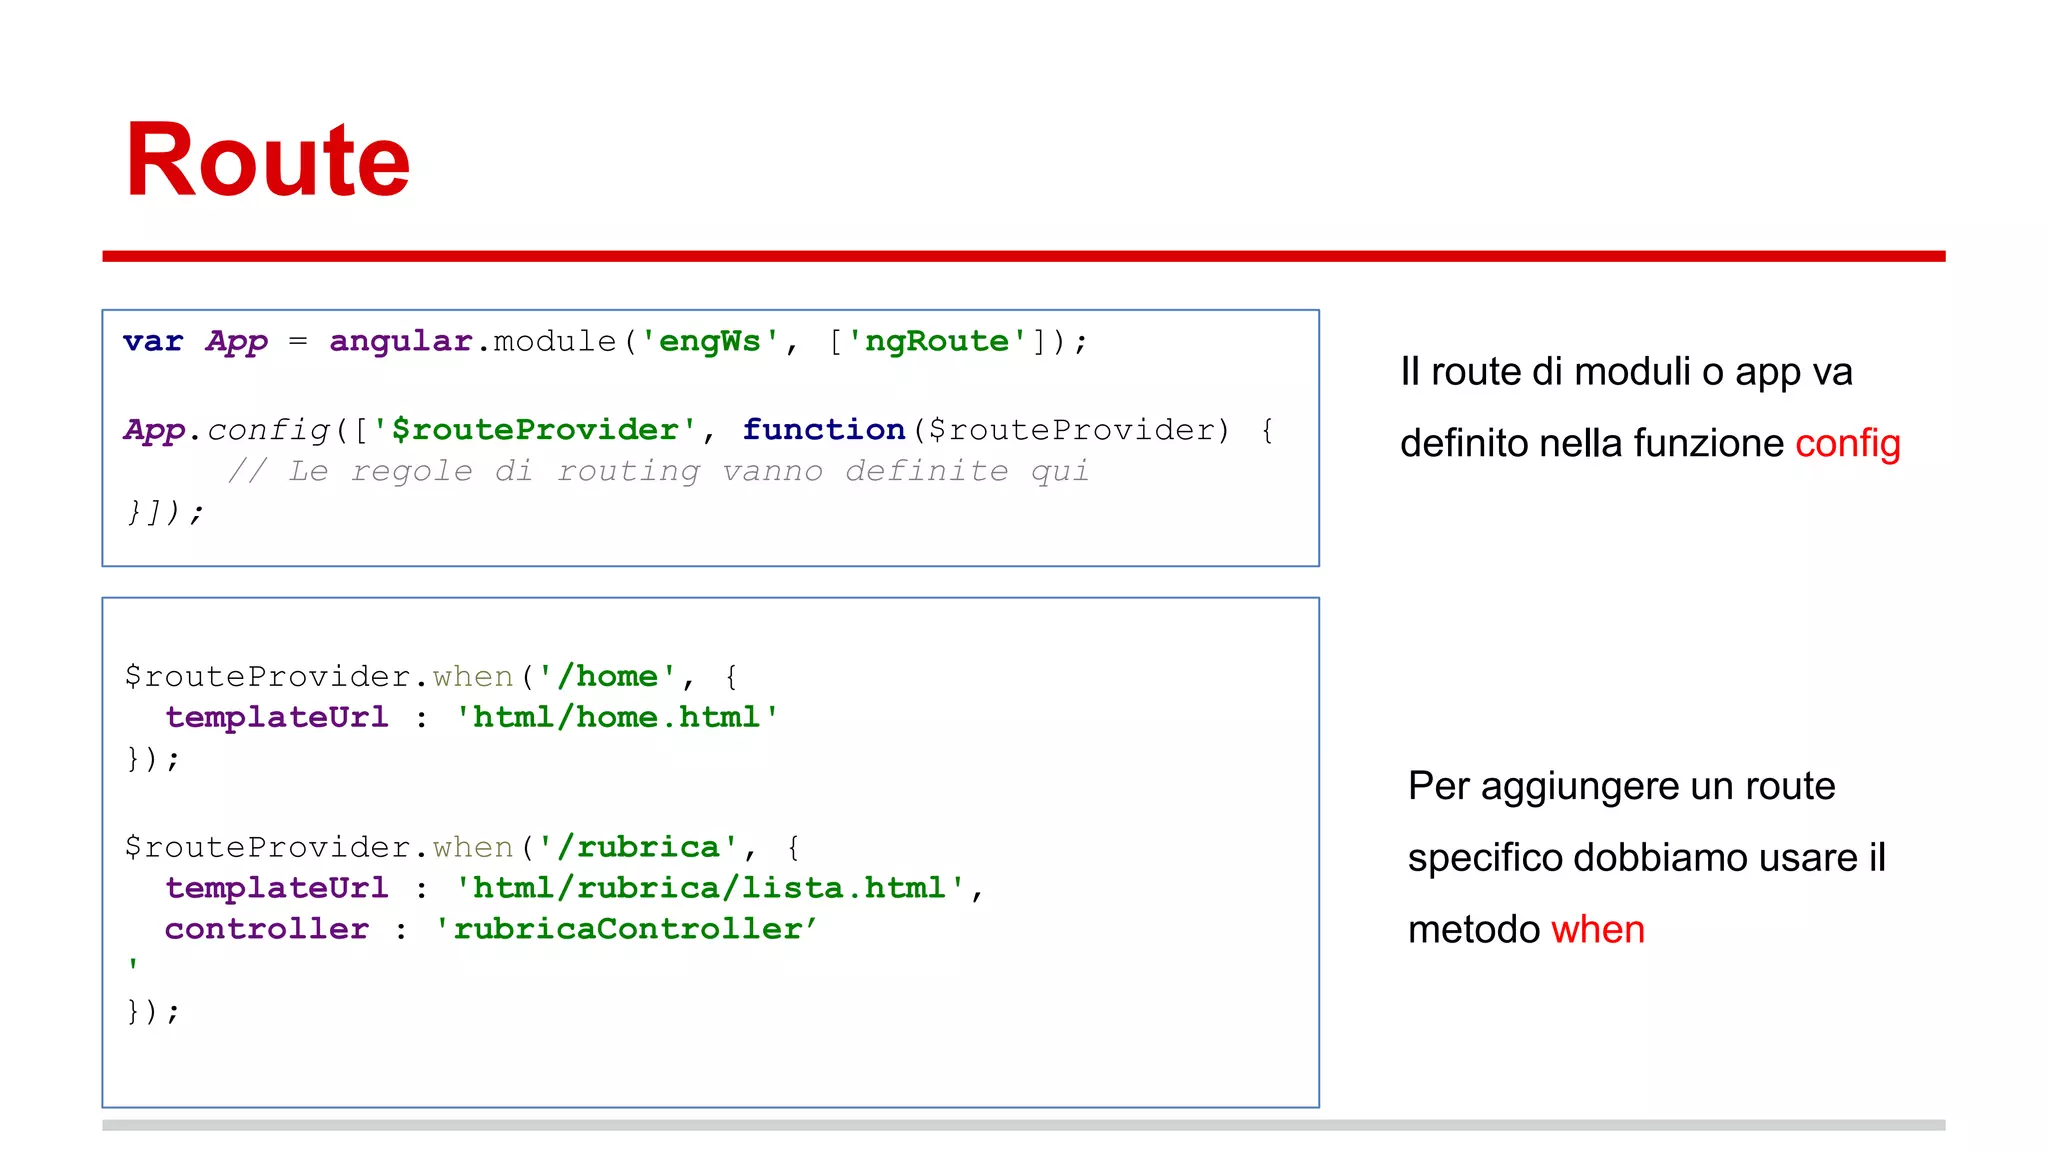The height and width of the screenshot is (1152, 2048).
Task: Click the line "templateUrl : 'html/rubrica/lista.html',"
Action: [x=575, y=889]
